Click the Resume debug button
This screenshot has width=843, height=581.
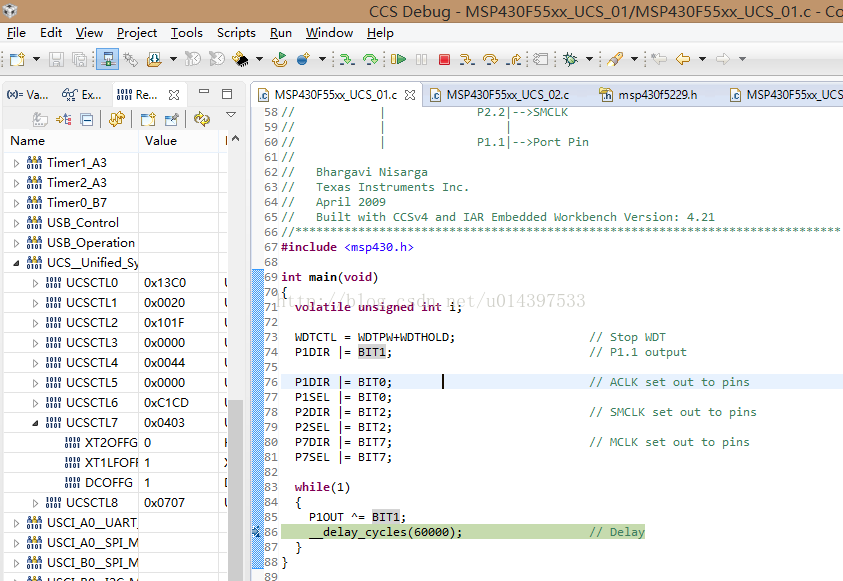(398, 60)
